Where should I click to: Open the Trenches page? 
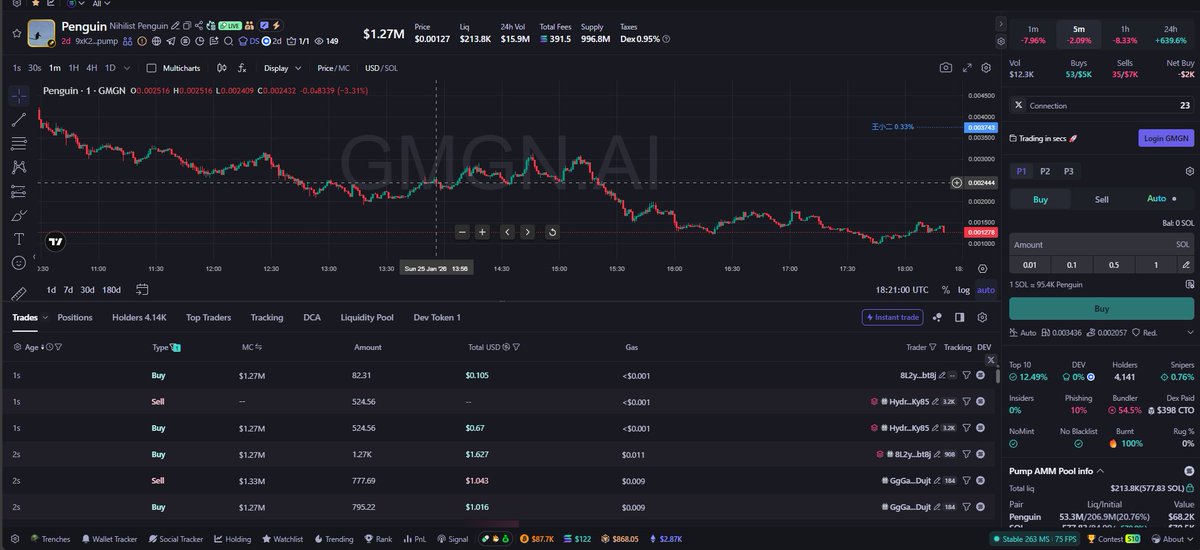coord(50,539)
